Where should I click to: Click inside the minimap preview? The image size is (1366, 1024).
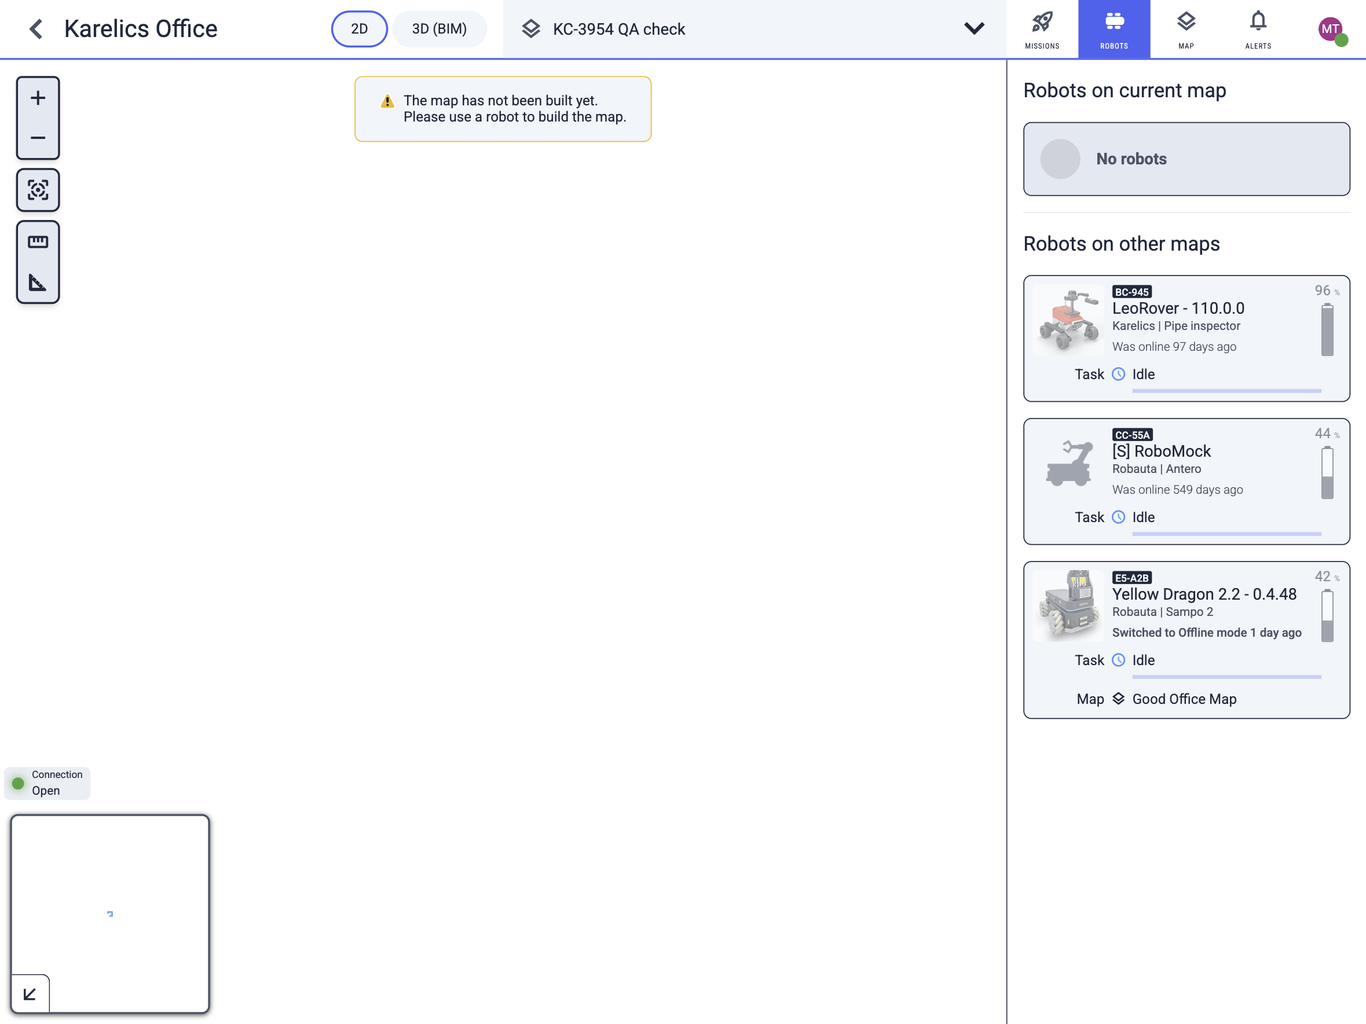(110, 914)
